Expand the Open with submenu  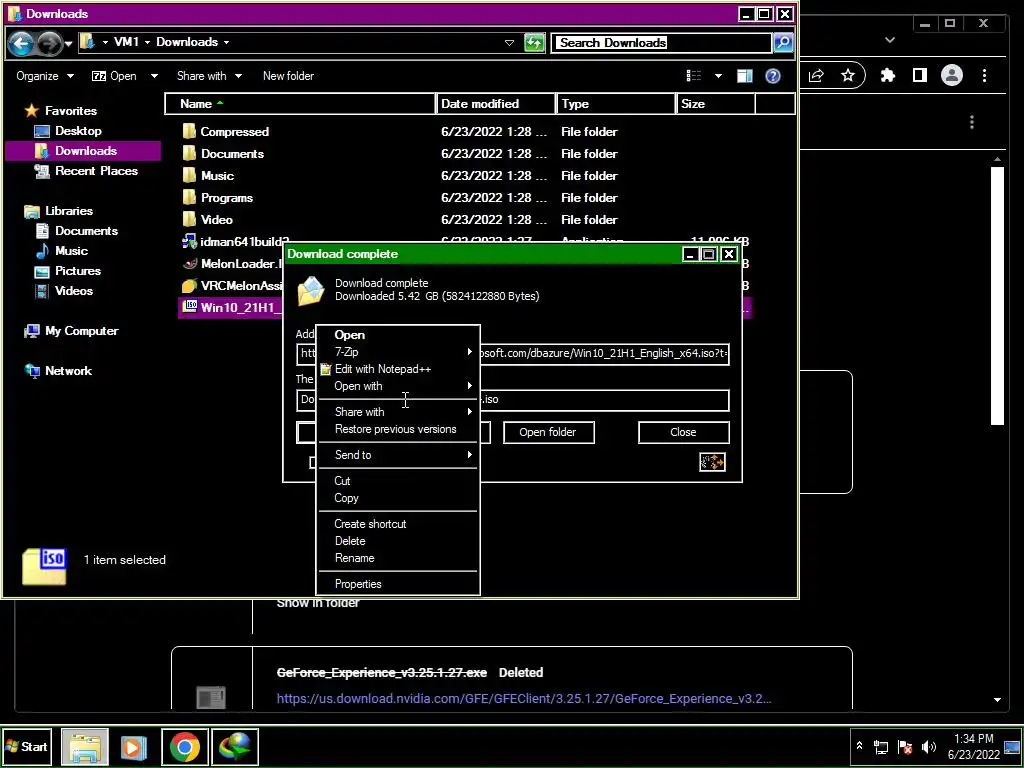(x=398, y=386)
